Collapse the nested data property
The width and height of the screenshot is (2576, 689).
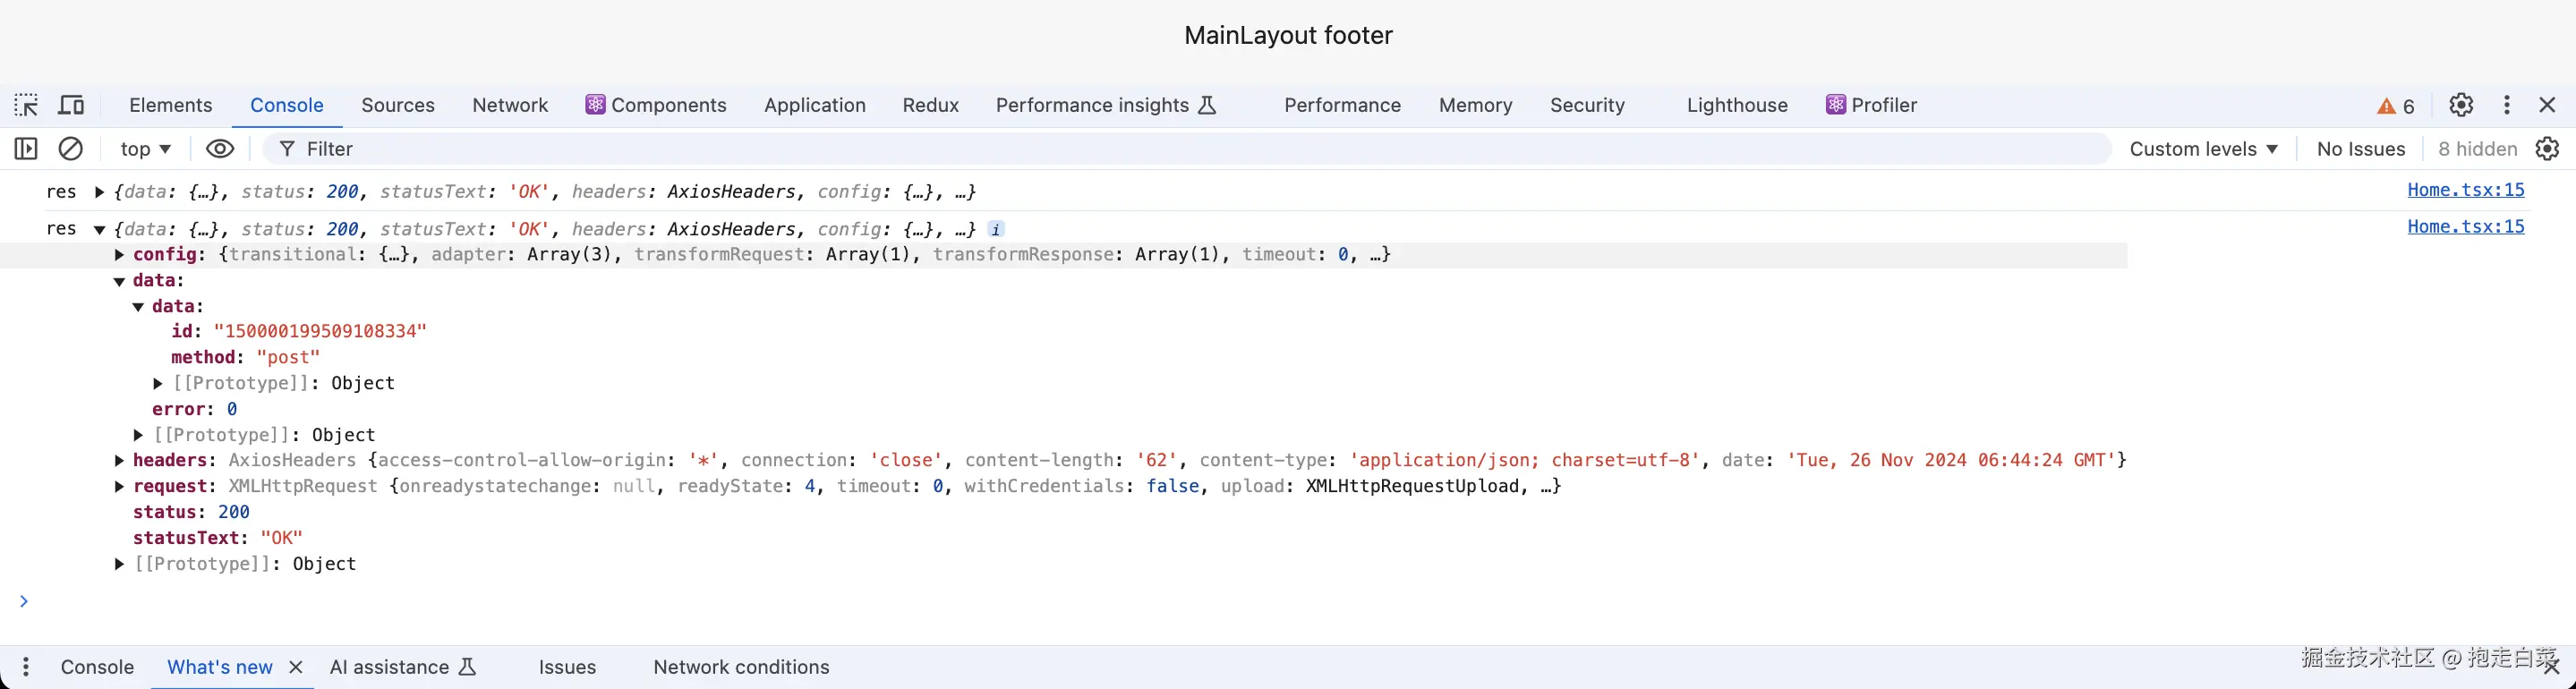[138, 307]
